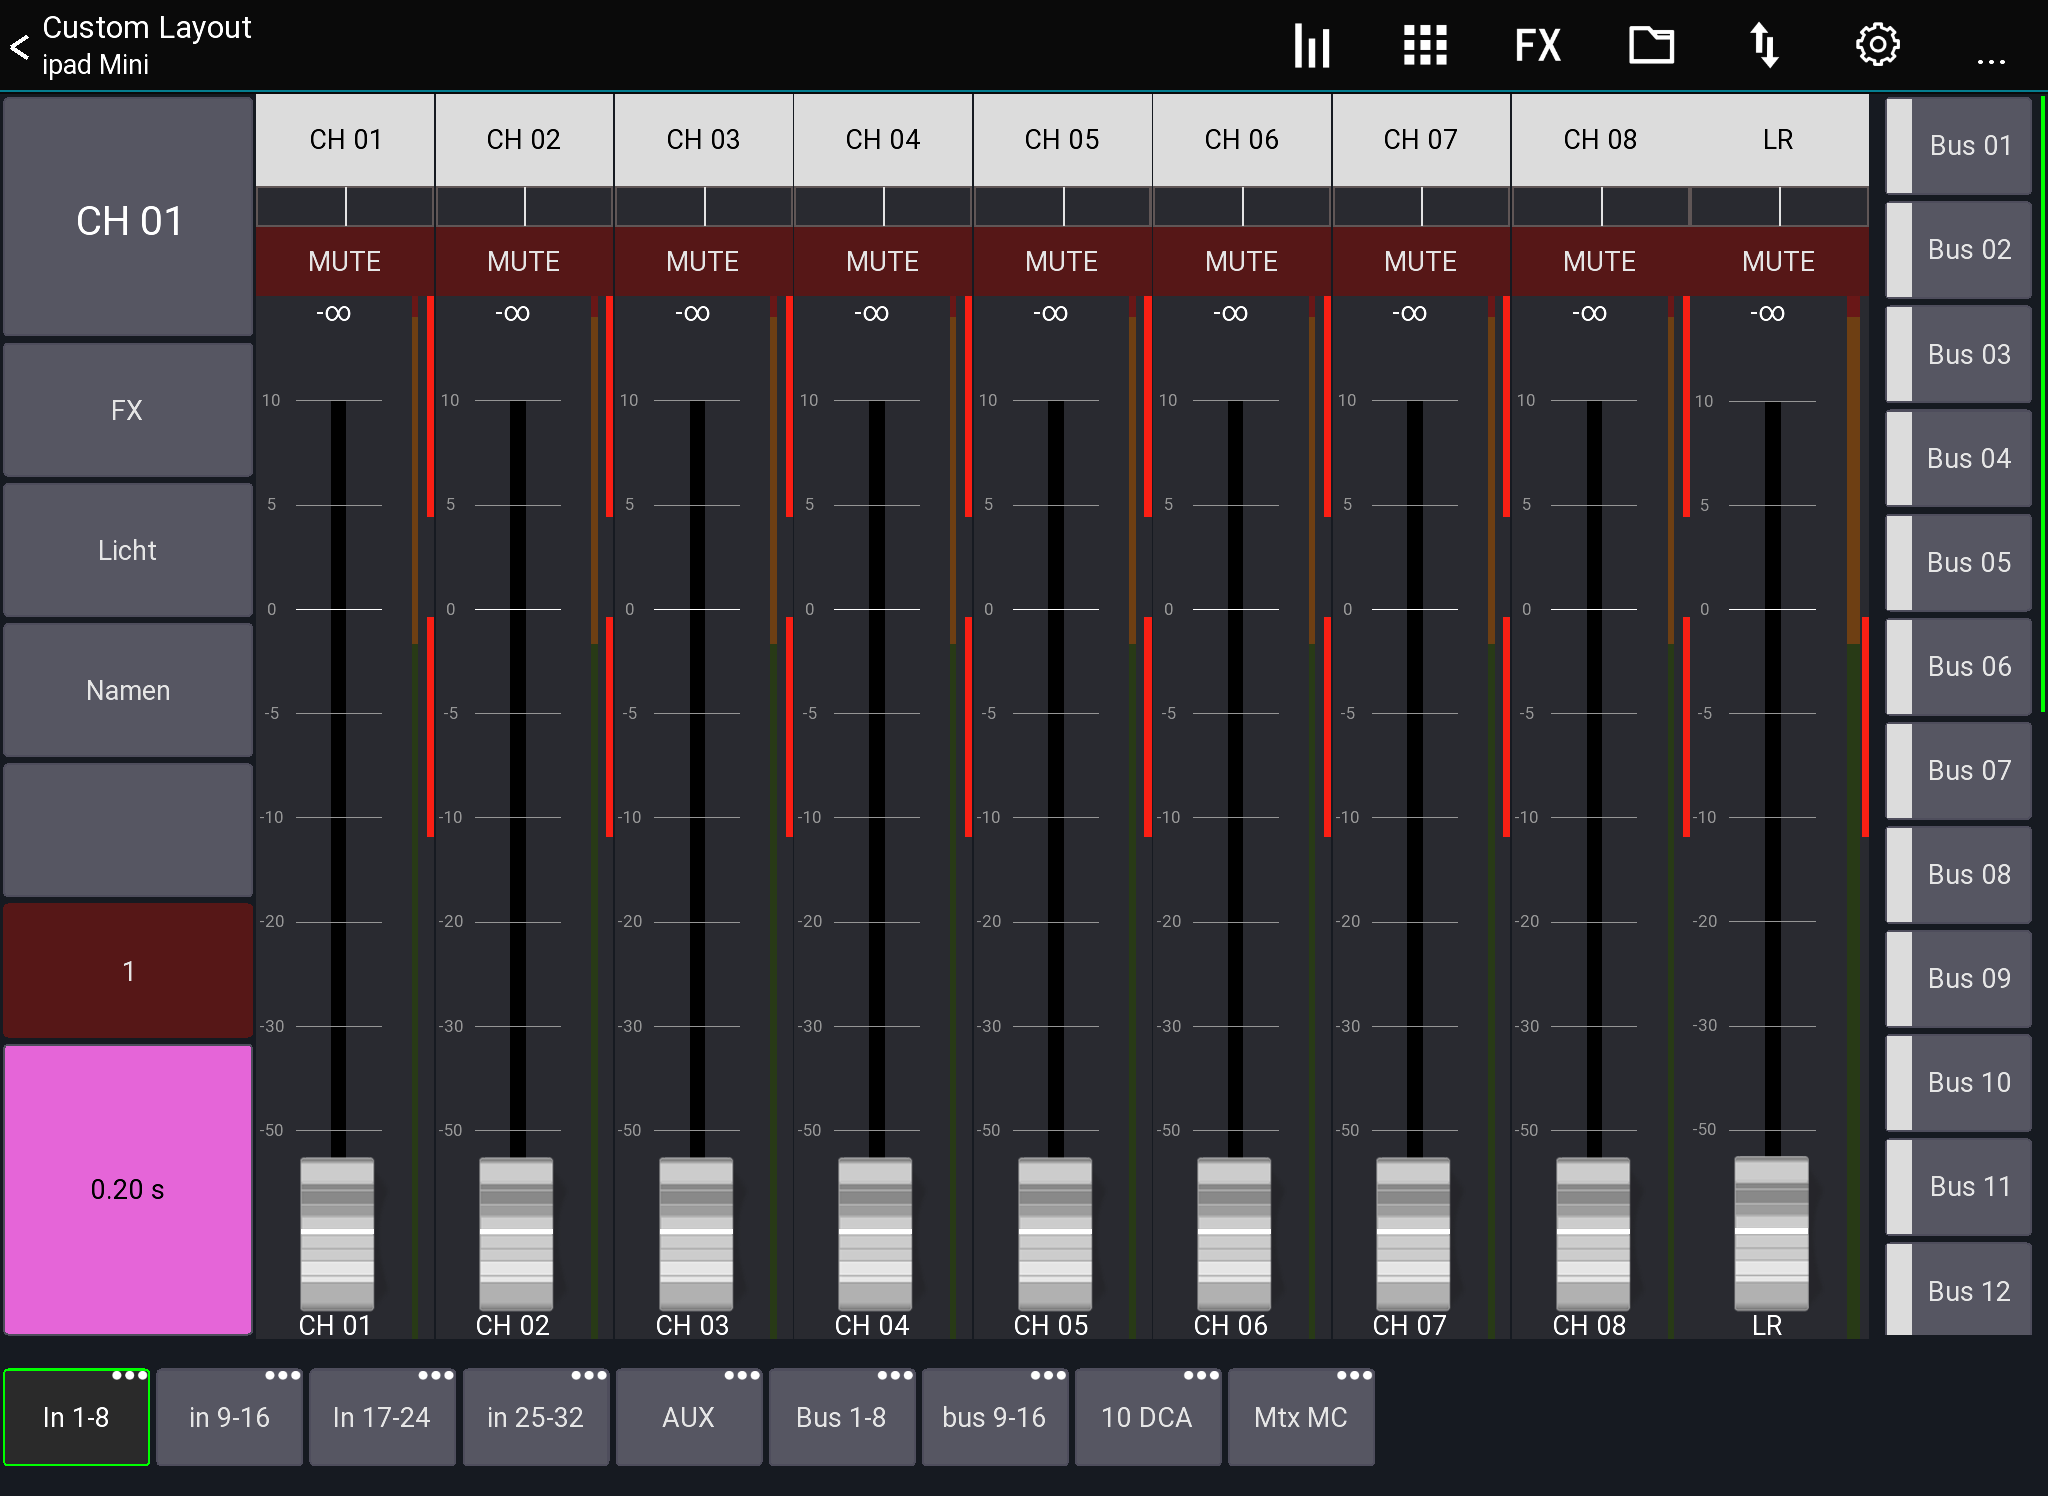Select the pink 0.20 s fade control
The height and width of the screenshot is (1496, 2048).
coord(128,1189)
